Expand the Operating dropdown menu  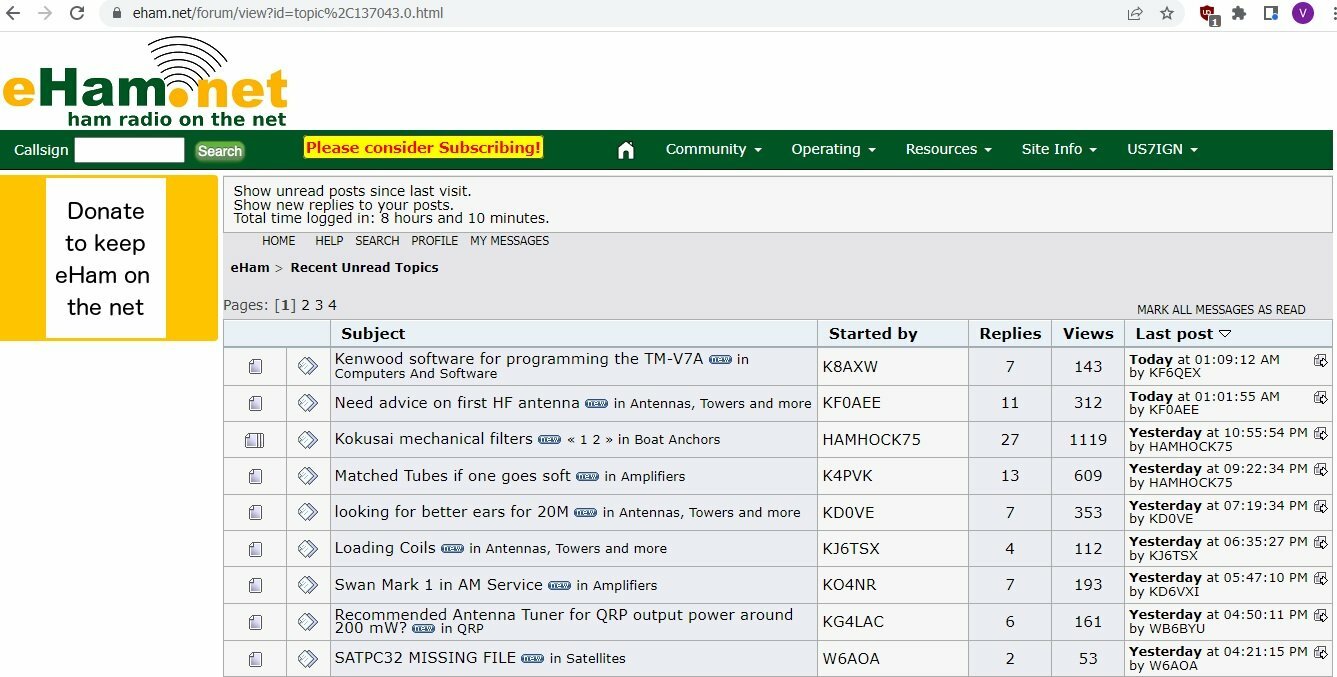click(x=832, y=149)
